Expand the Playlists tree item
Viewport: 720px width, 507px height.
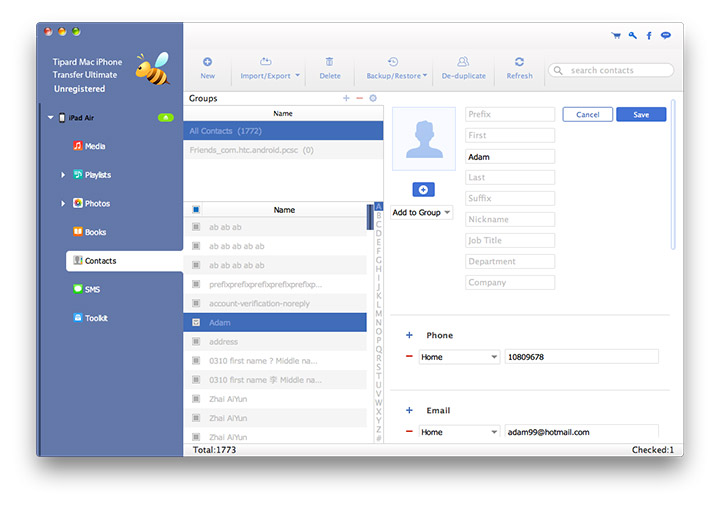click(63, 175)
